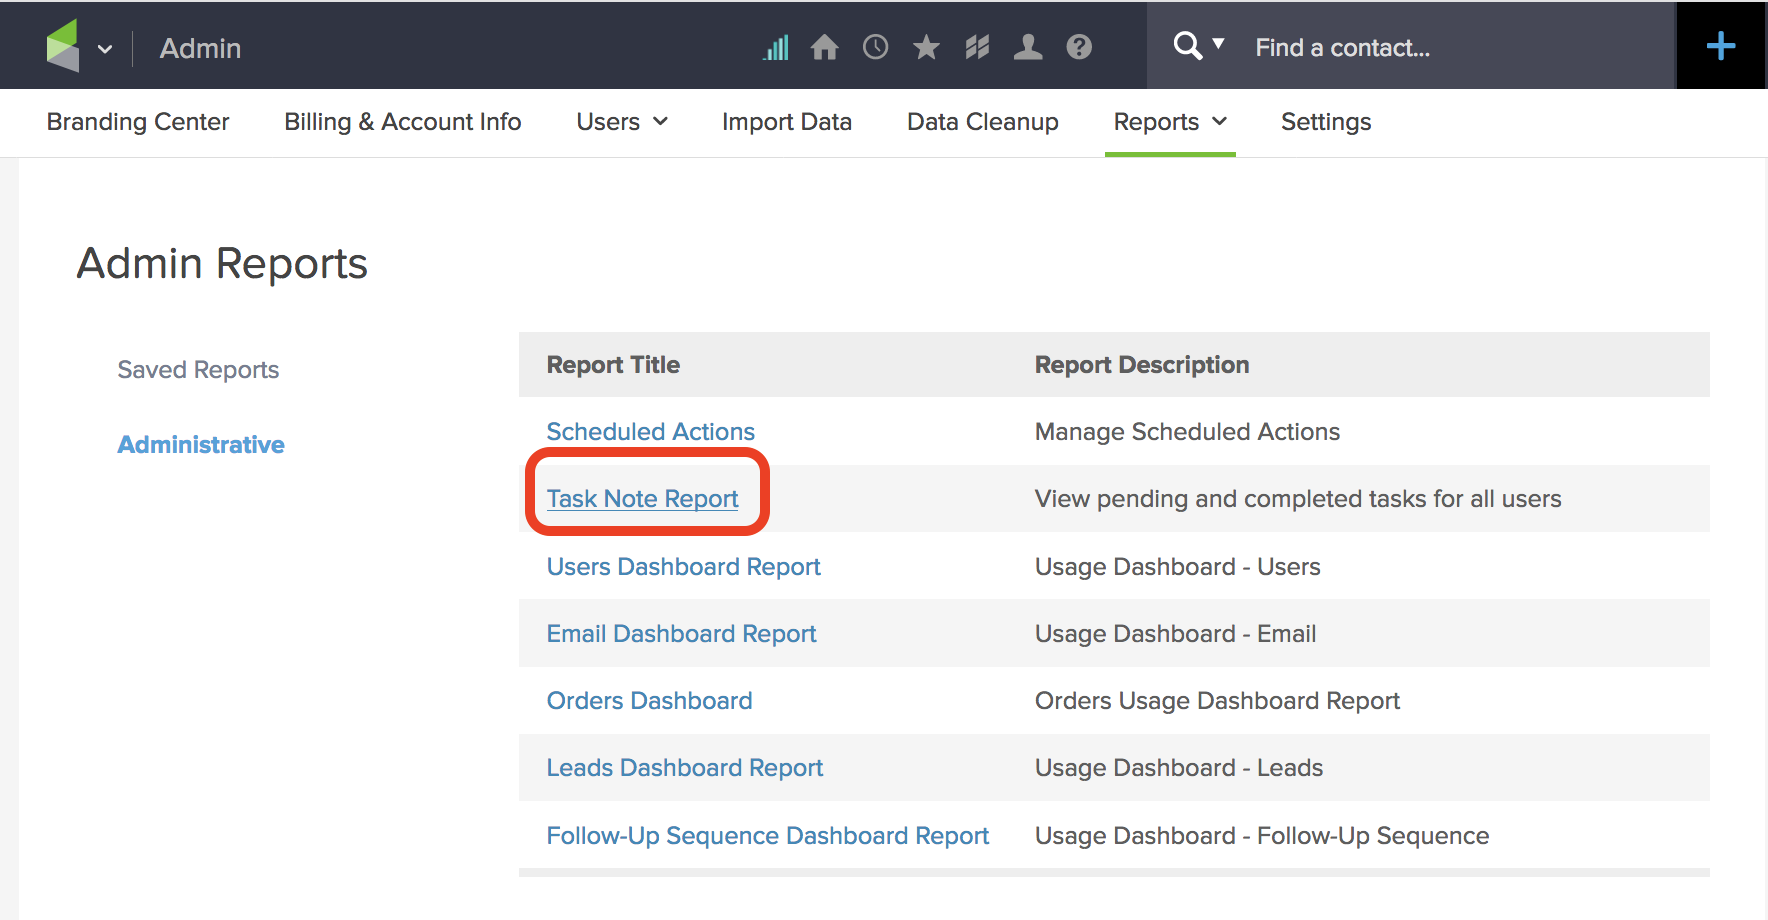Open recent items clock icon
This screenshot has width=1768, height=920.
(x=875, y=46)
